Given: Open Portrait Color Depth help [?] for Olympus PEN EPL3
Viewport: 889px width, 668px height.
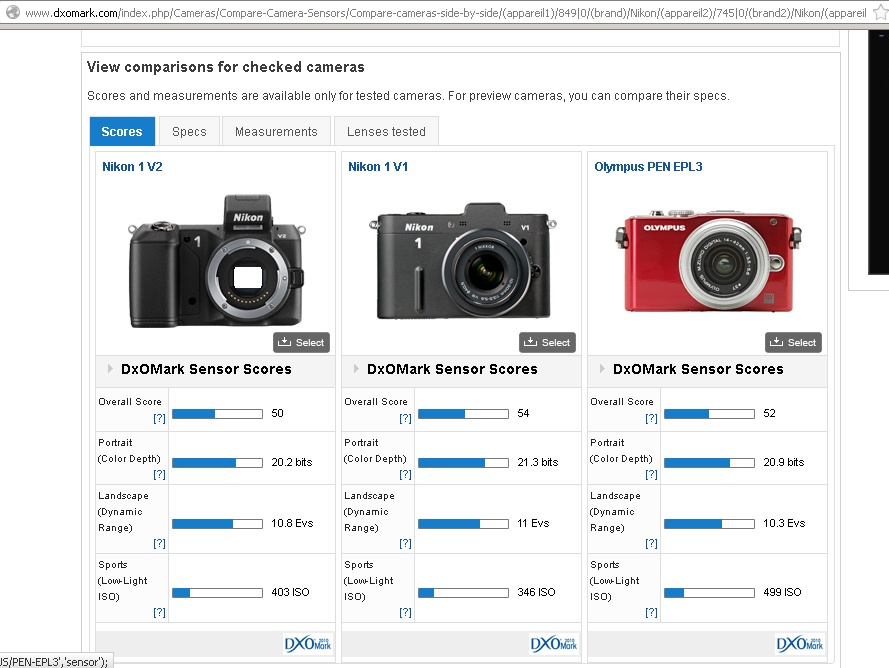Looking at the screenshot, I should point(651,475).
